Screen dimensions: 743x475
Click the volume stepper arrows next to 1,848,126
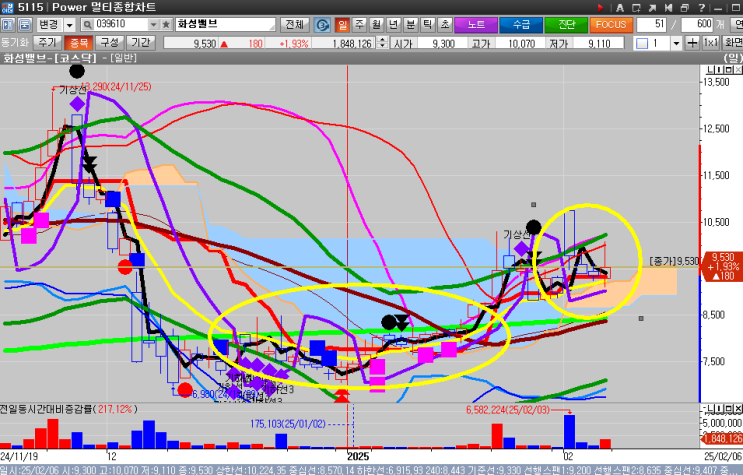(x=382, y=43)
